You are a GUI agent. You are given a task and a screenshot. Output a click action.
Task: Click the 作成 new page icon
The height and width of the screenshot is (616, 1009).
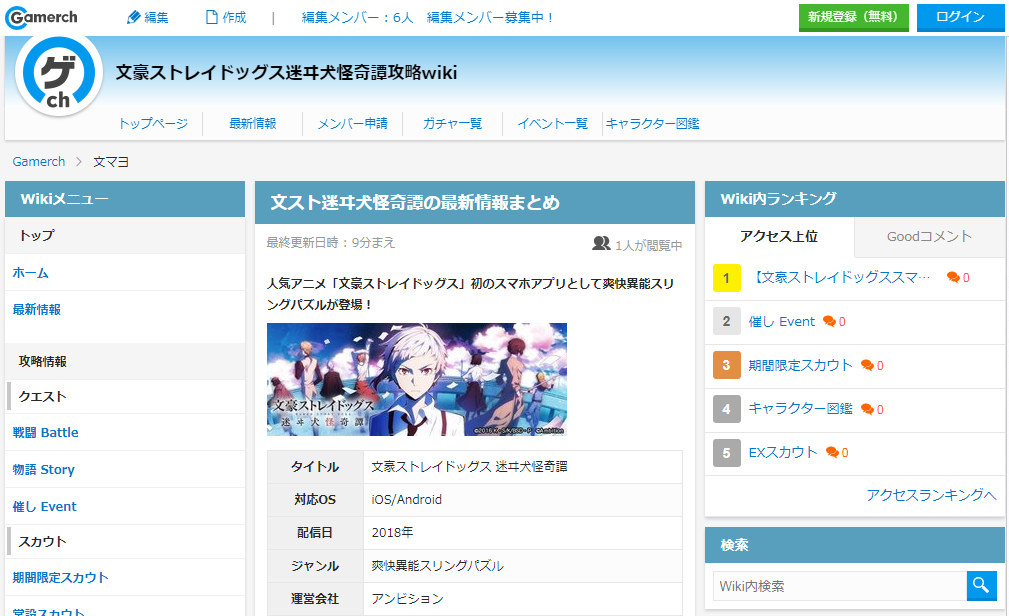coord(211,17)
